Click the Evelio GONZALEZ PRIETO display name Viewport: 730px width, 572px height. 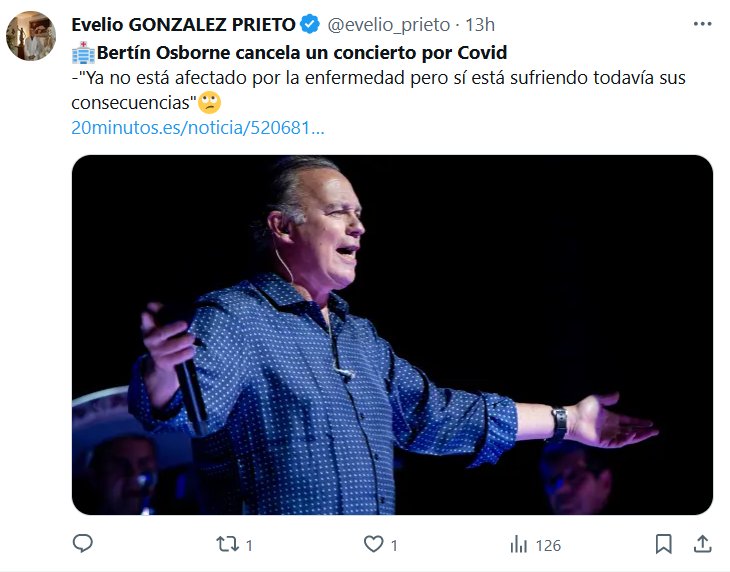point(184,25)
